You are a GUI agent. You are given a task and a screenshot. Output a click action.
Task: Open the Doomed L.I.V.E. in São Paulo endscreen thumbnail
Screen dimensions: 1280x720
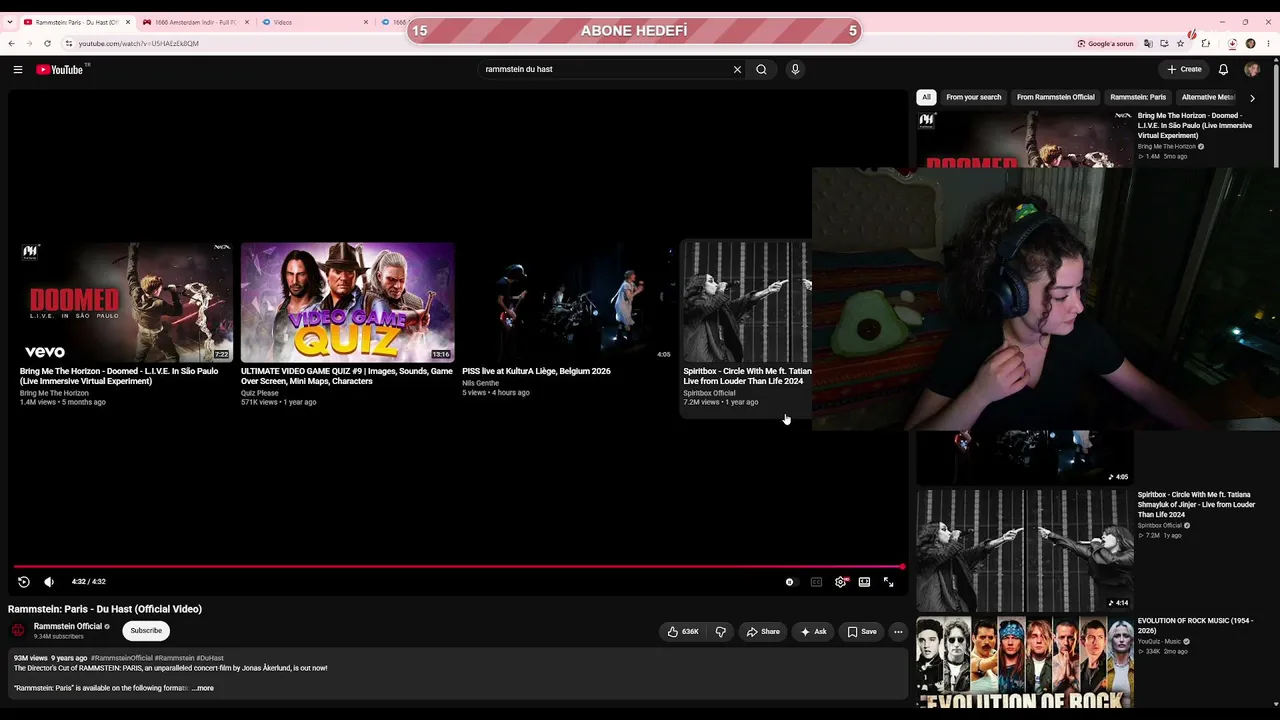pos(126,302)
